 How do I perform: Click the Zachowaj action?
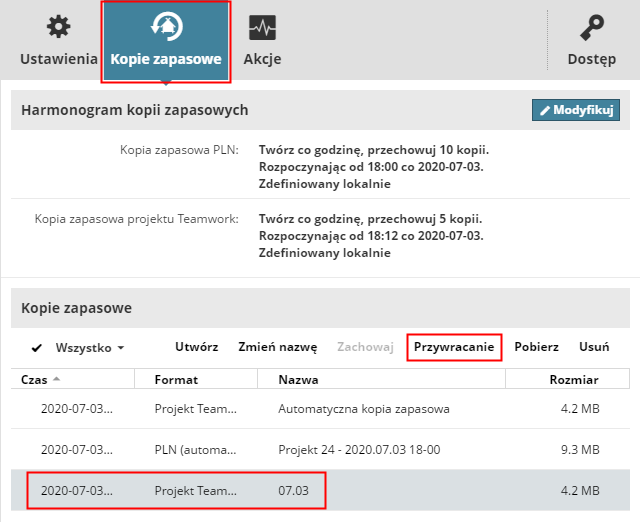click(365, 347)
